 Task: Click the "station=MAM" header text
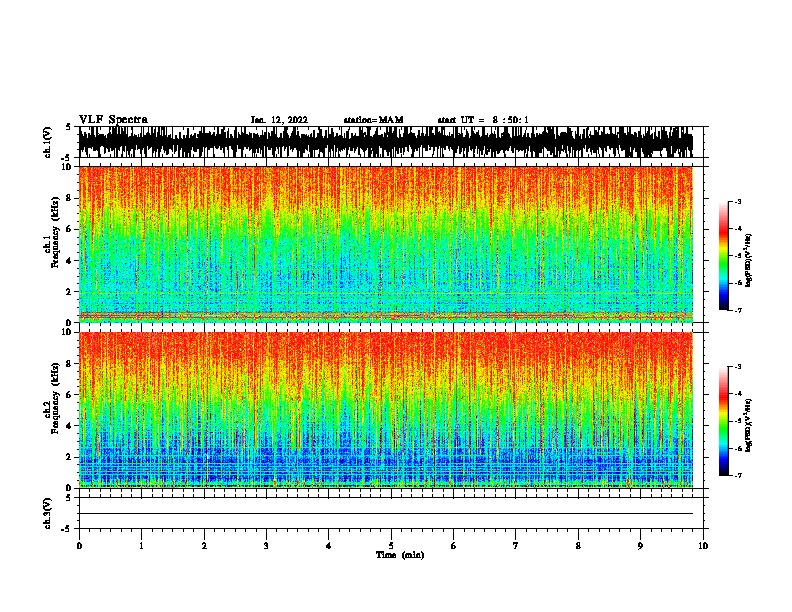[x=373, y=120]
